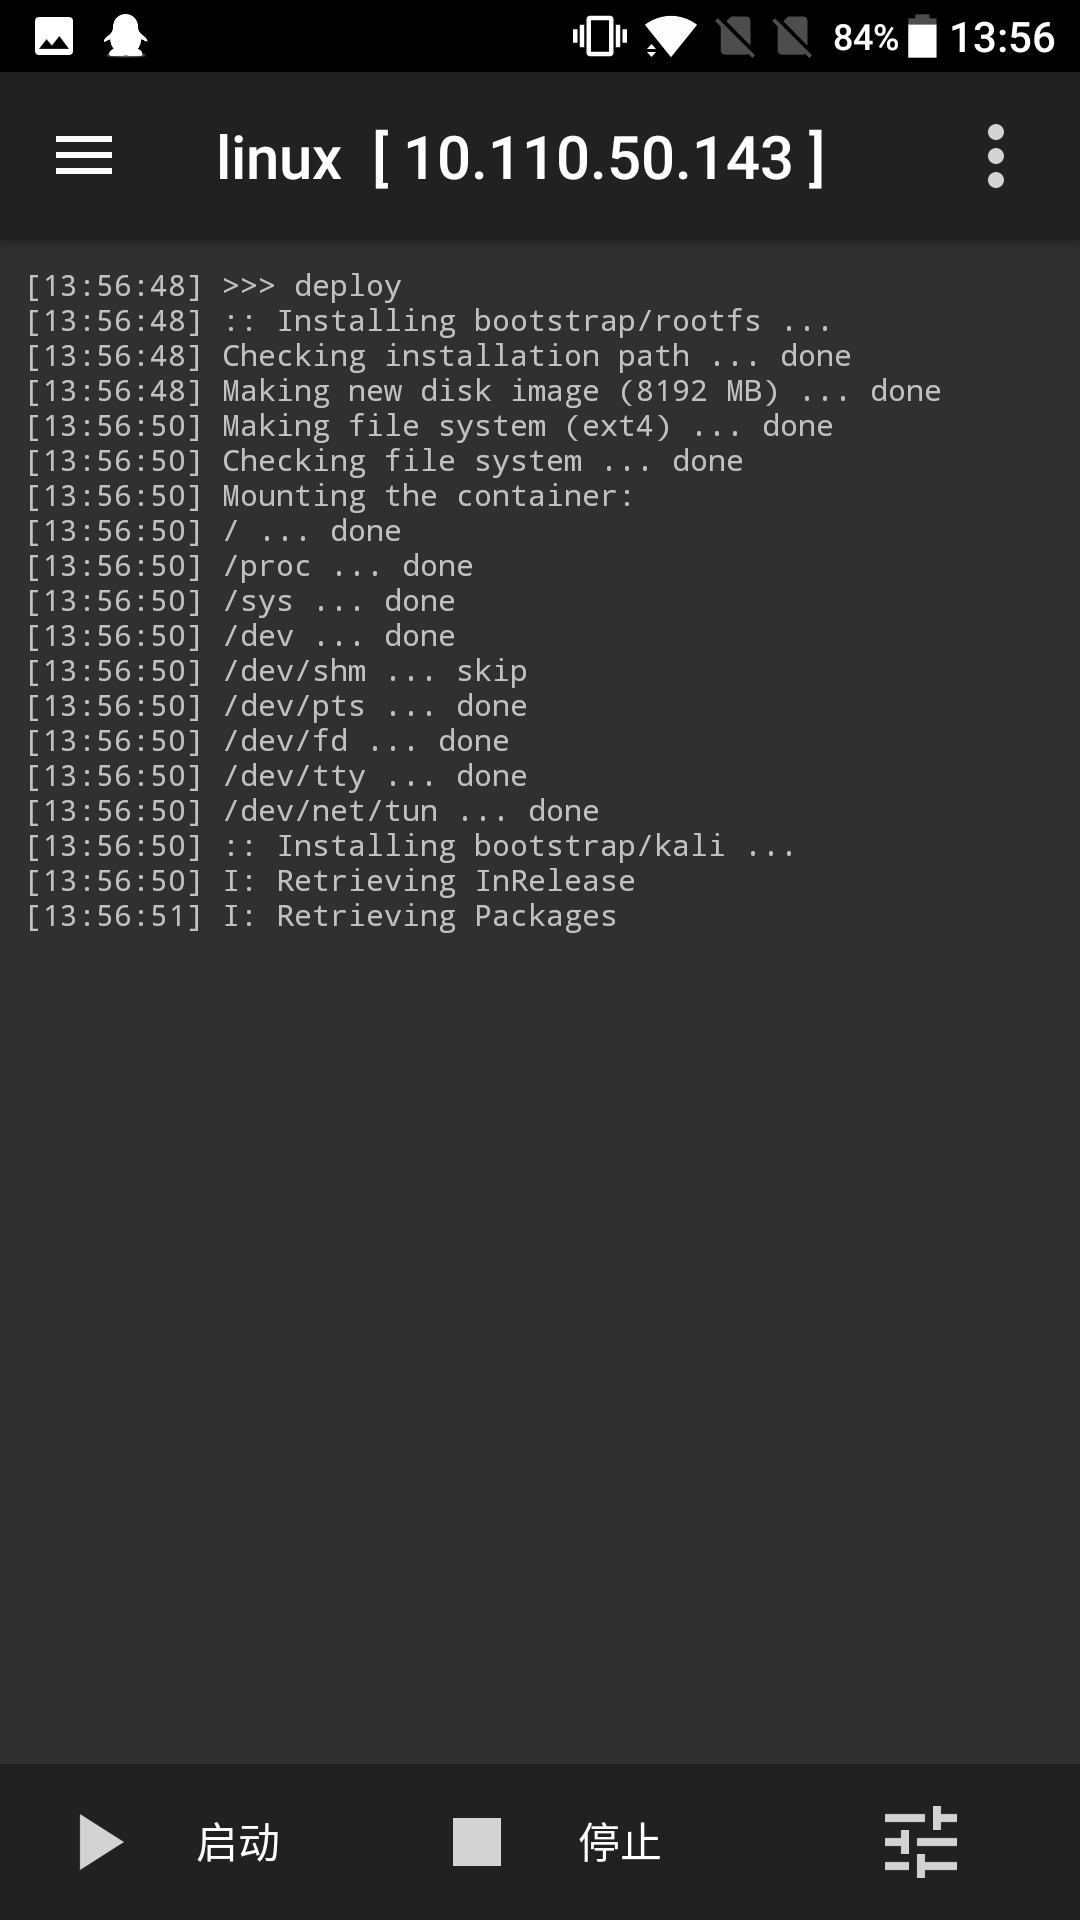Screen dimensions: 1080x1920
Task: Select the 'Making new disk image' log line
Action: [x=483, y=391]
